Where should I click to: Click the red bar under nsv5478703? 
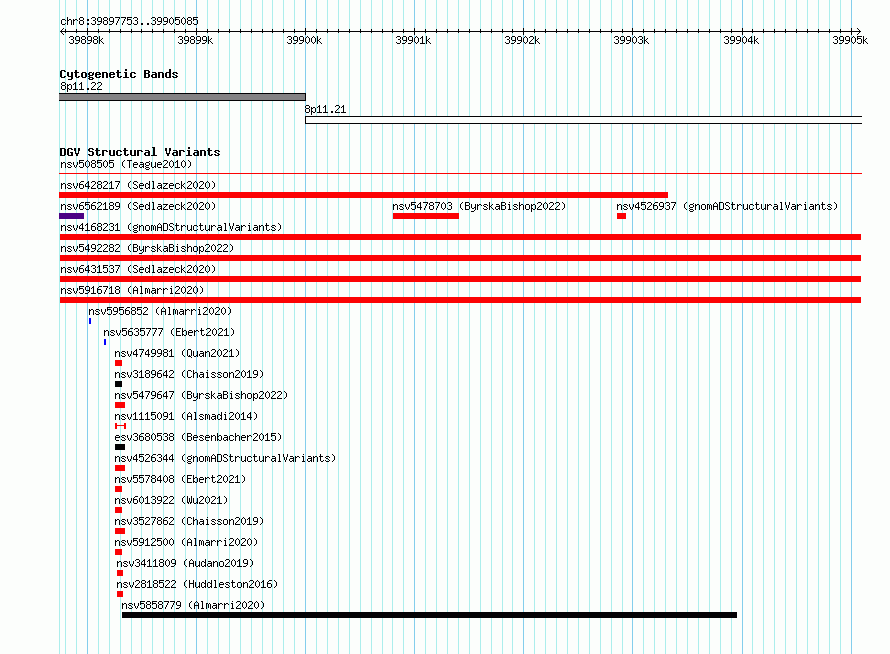pyautogui.click(x=426, y=216)
